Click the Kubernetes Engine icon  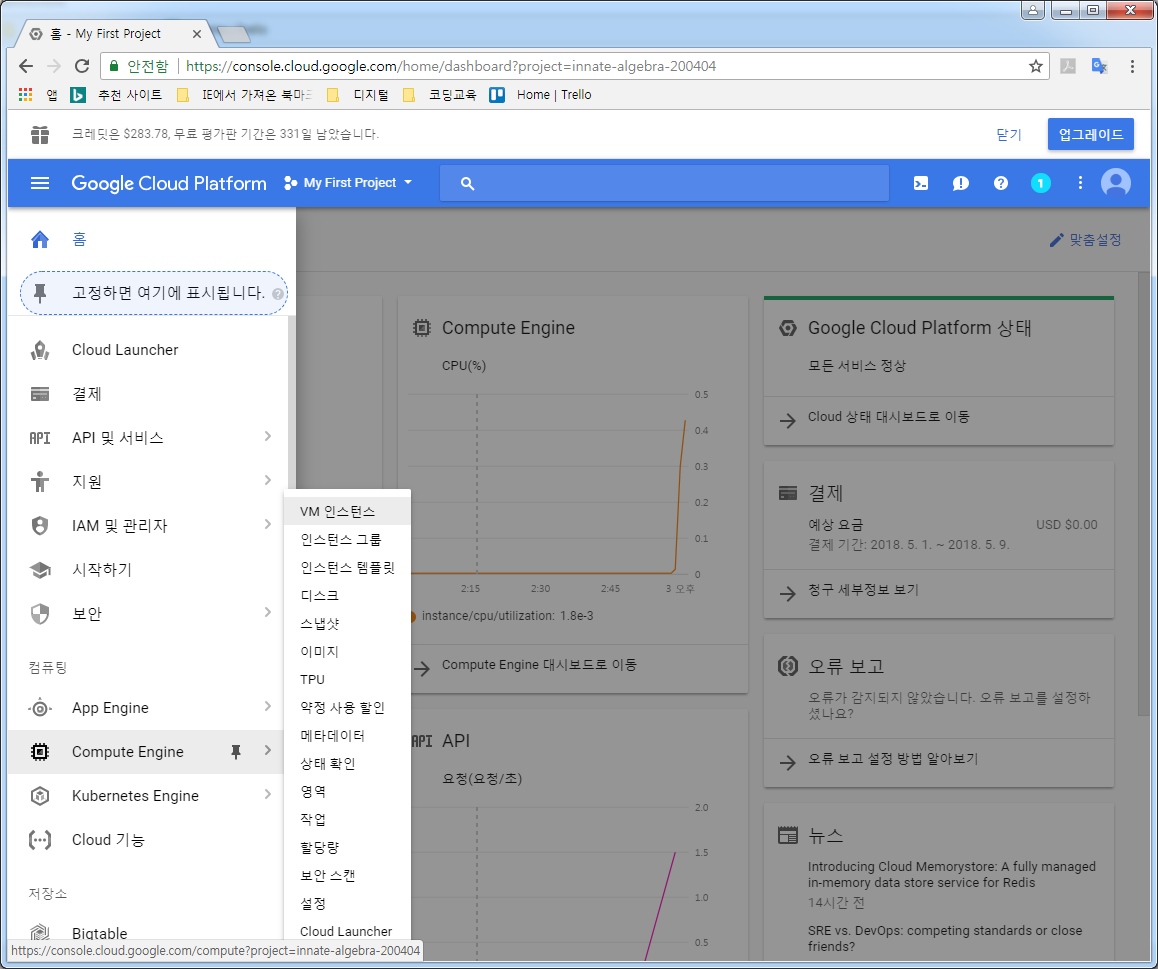pos(40,795)
